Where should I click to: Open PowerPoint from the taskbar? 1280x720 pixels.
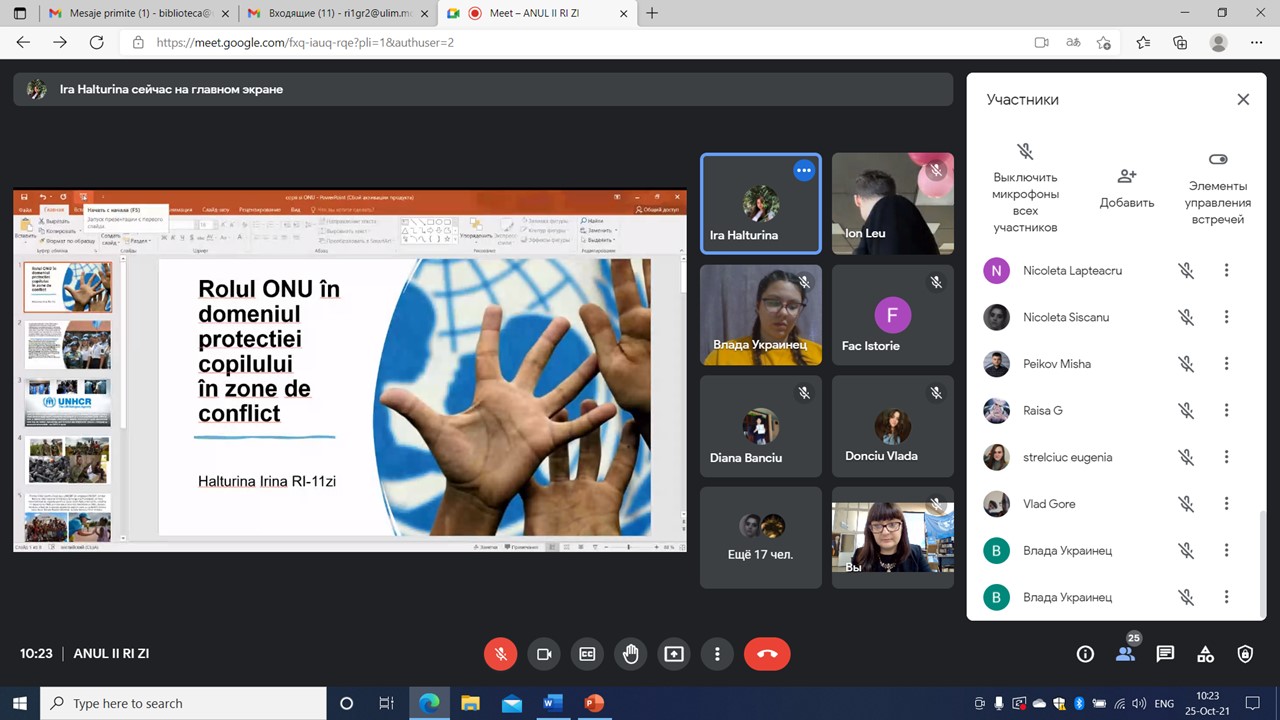(594, 703)
